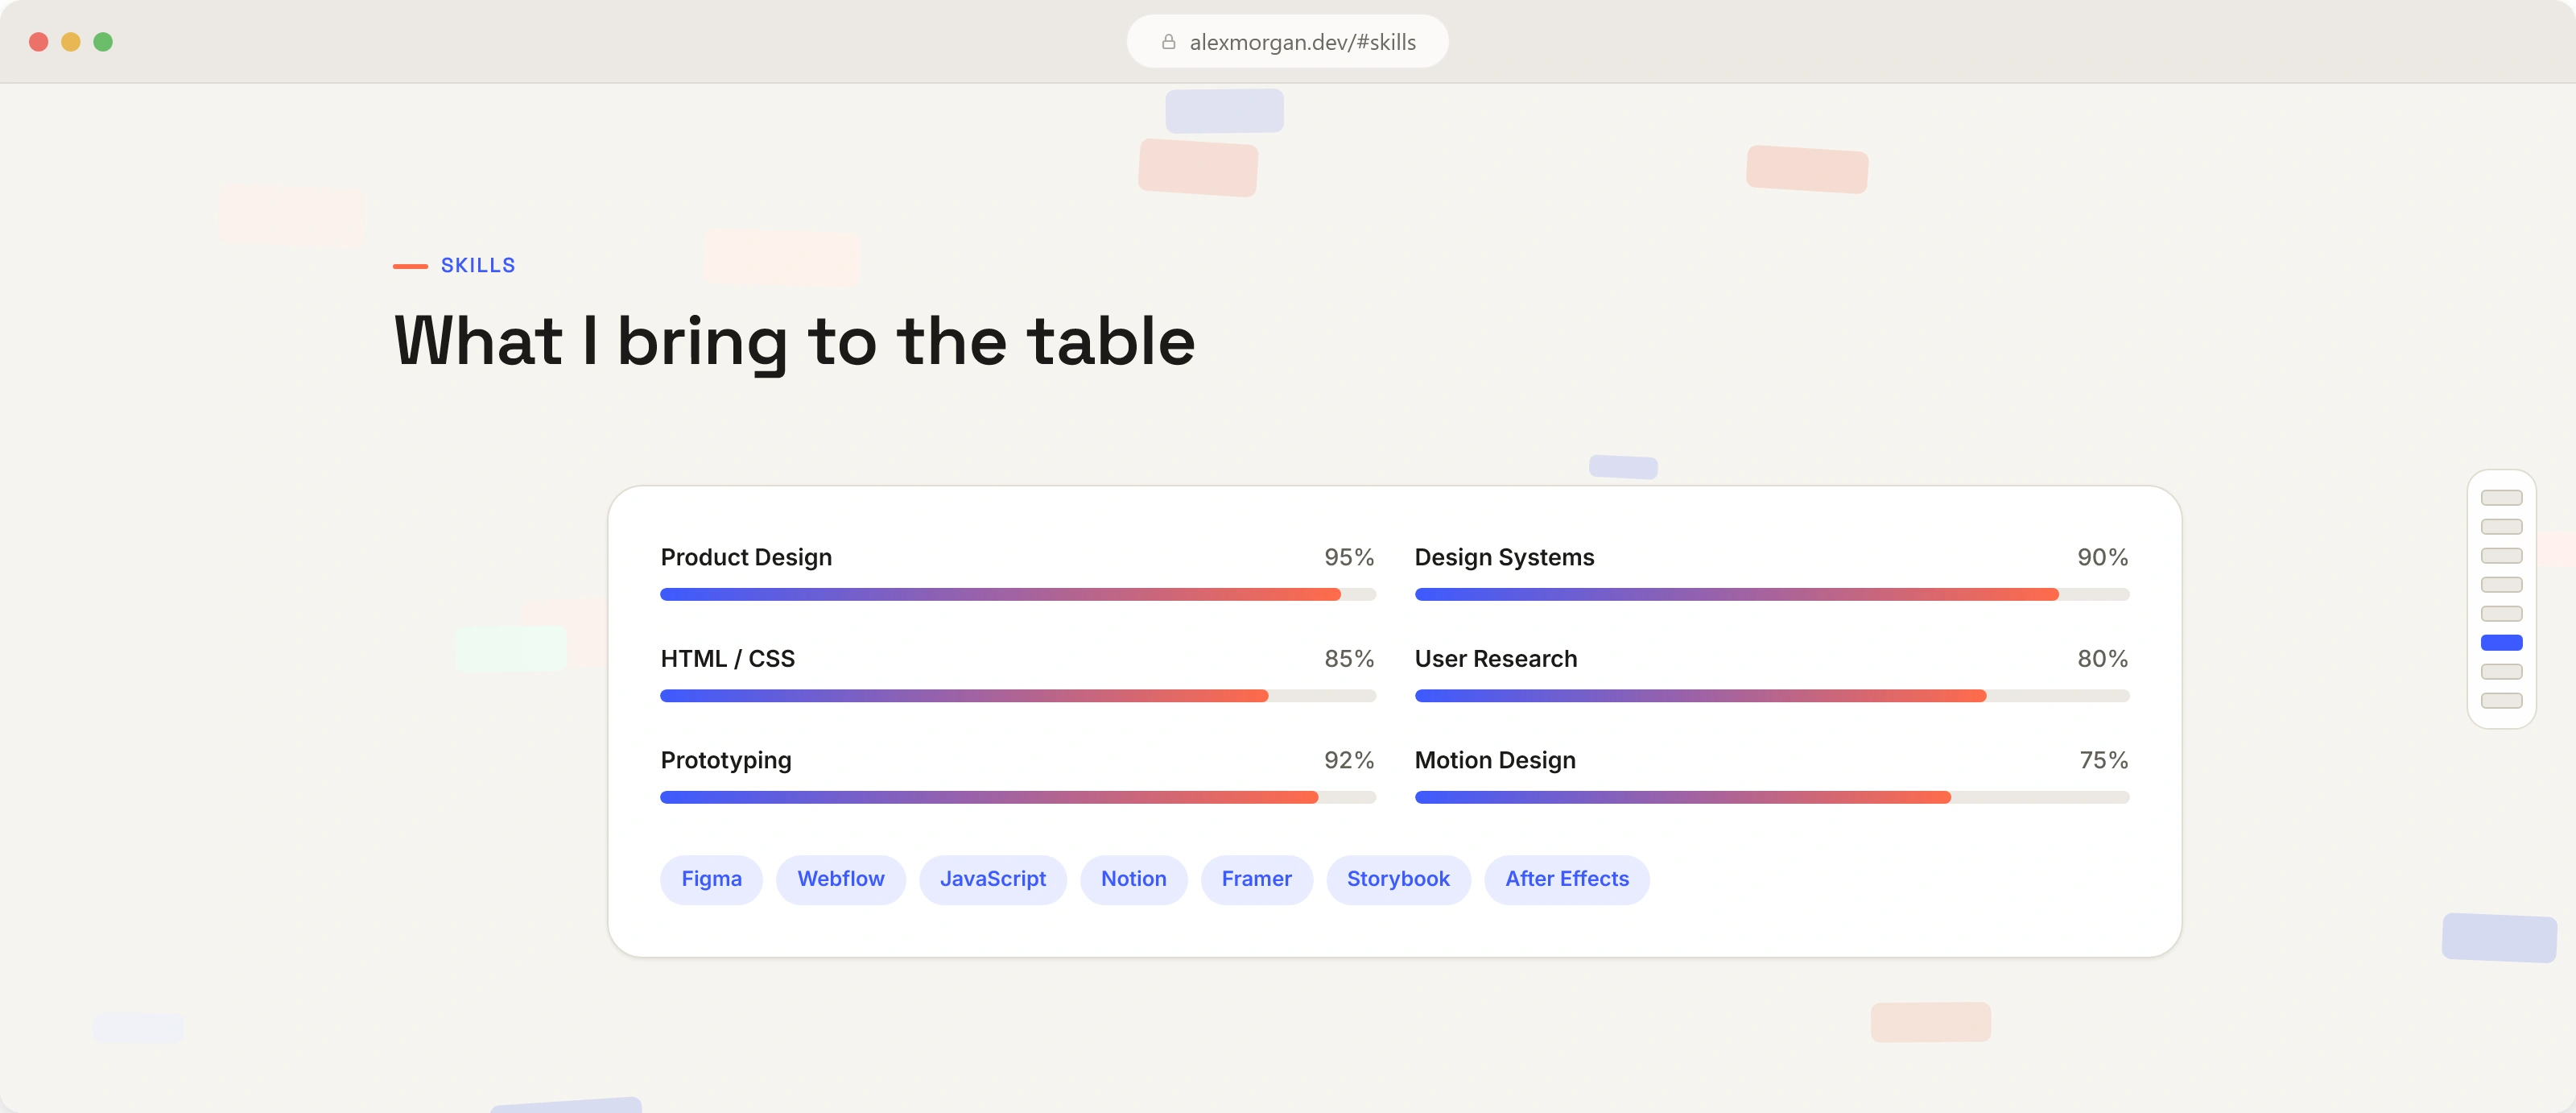
Task: Go to second section nav indicator
Action: (2501, 527)
